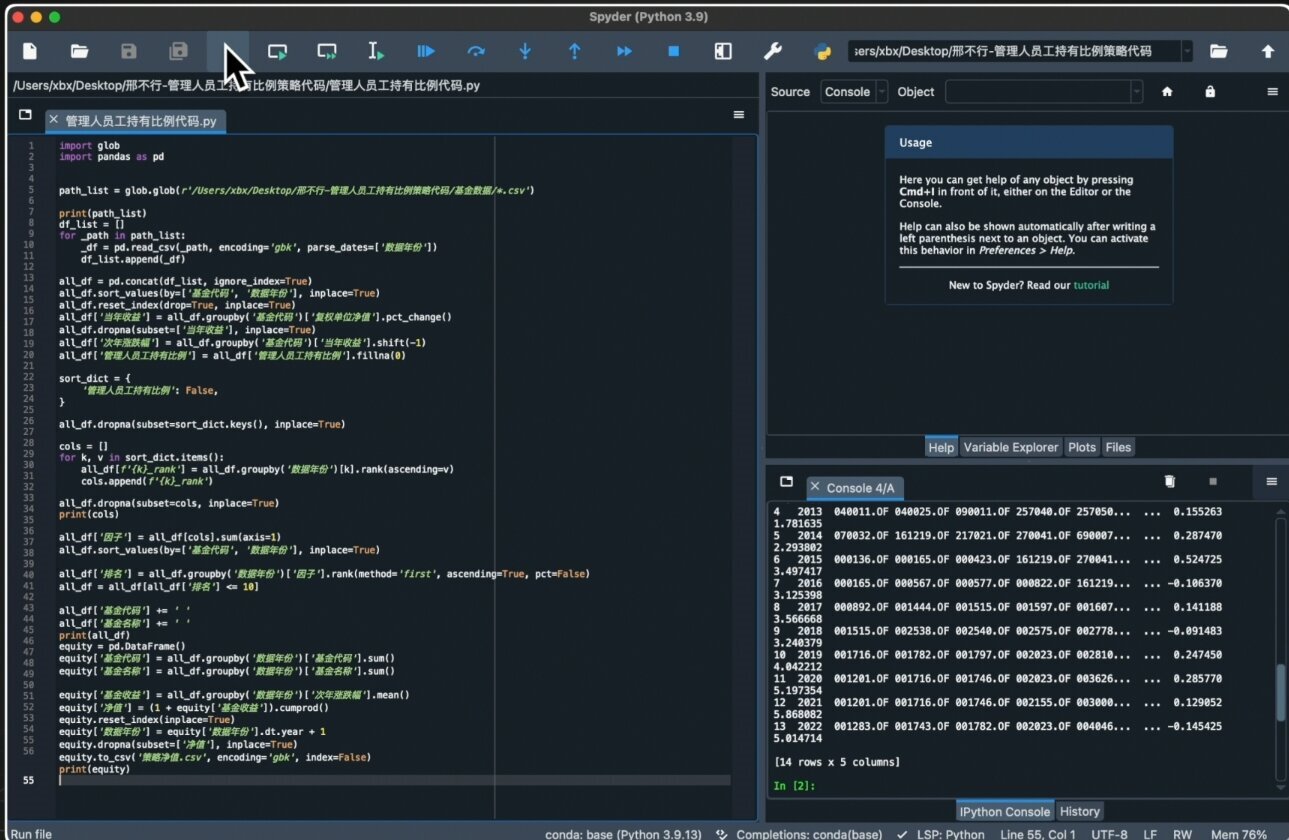Open the History tab
The image size is (1289, 840).
(x=1079, y=811)
